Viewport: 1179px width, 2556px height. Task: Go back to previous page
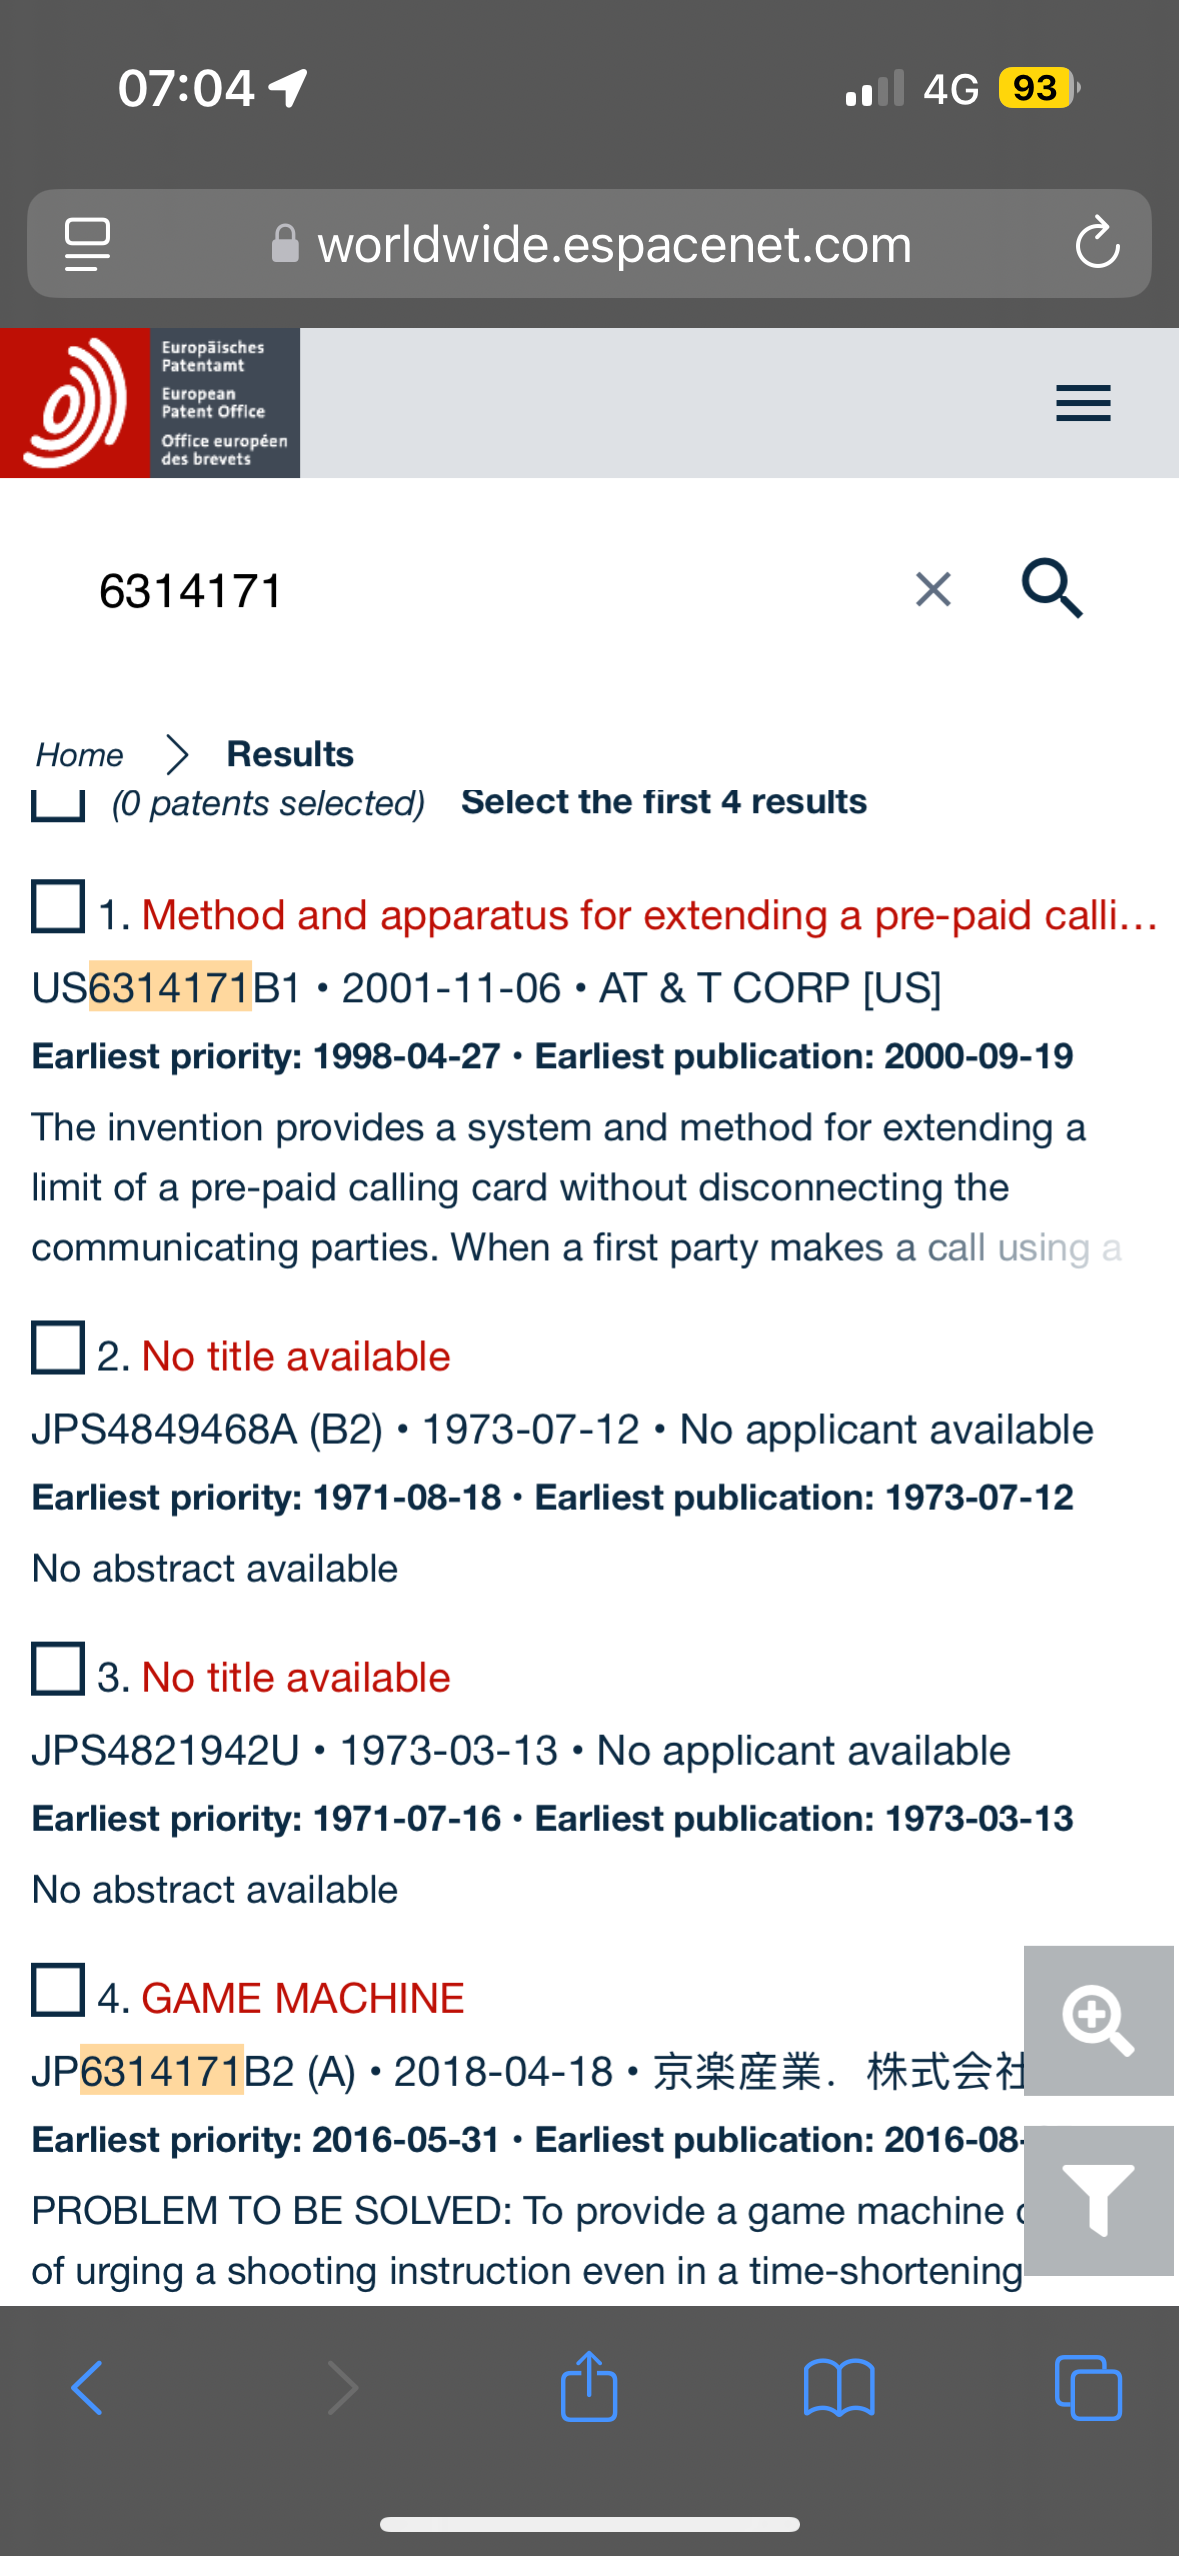click(x=87, y=2388)
